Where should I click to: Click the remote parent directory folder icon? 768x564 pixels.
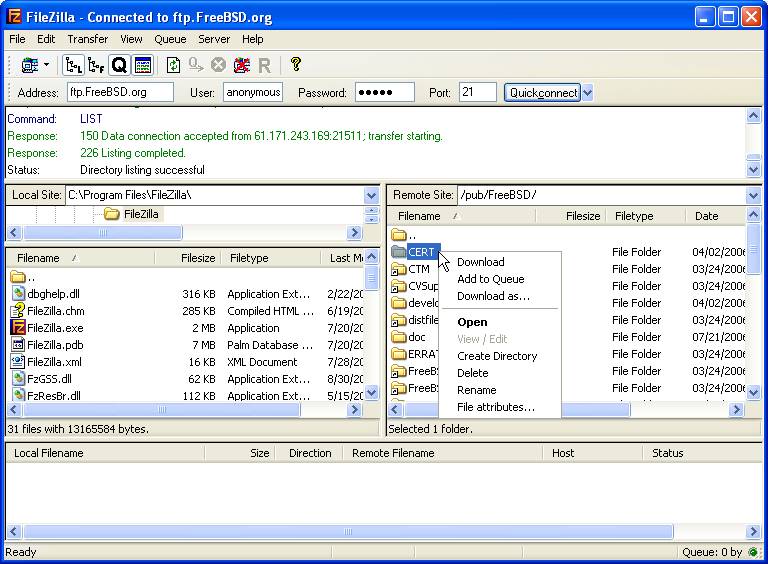(x=398, y=235)
